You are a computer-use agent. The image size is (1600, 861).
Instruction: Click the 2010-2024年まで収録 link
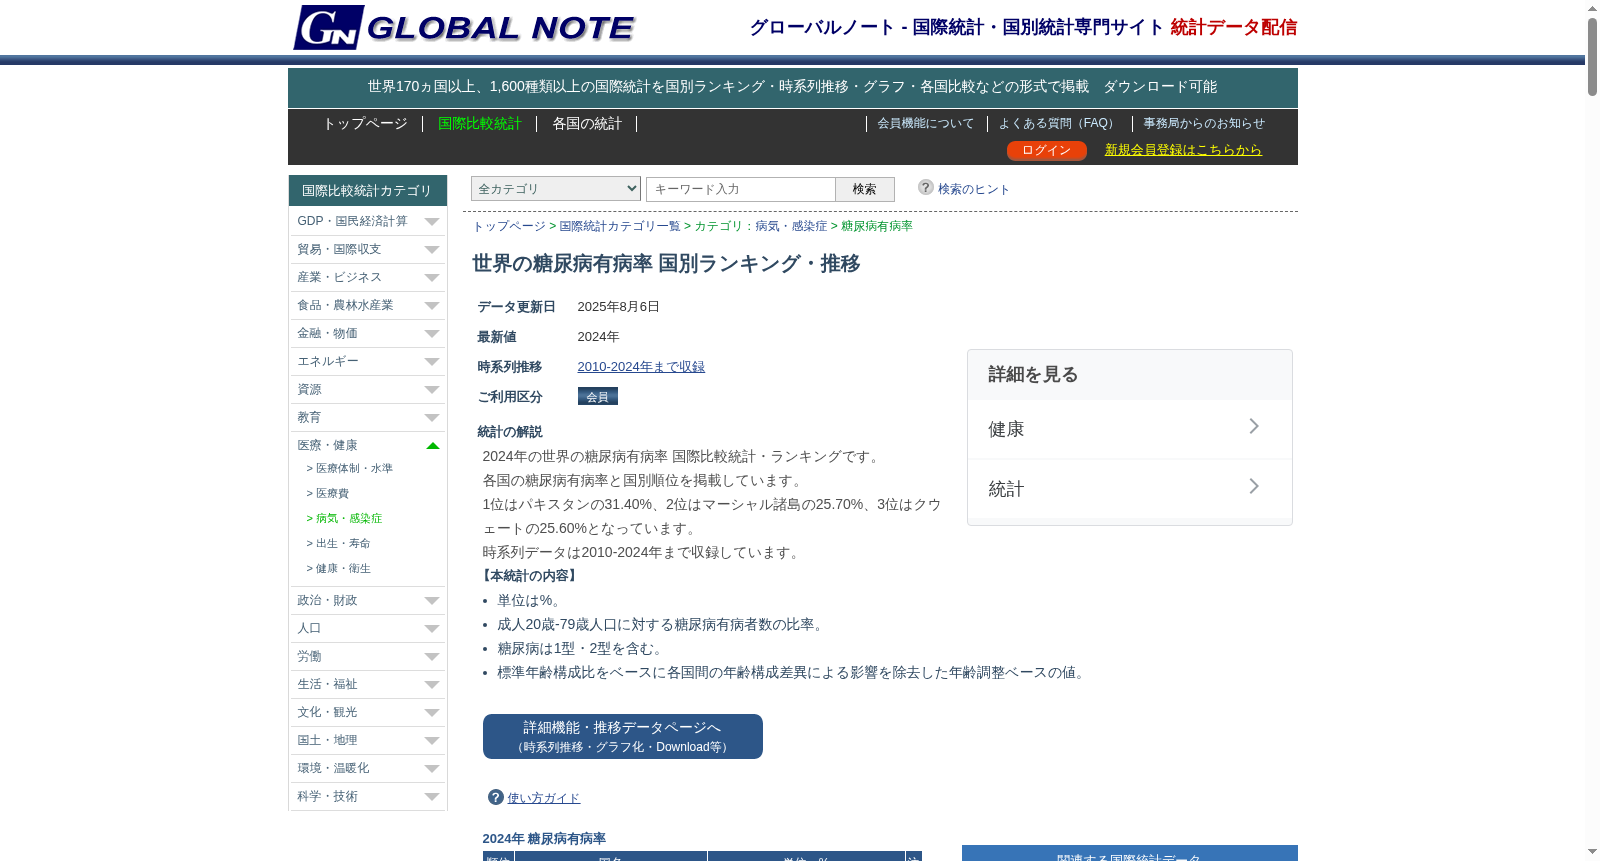tap(641, 367)
